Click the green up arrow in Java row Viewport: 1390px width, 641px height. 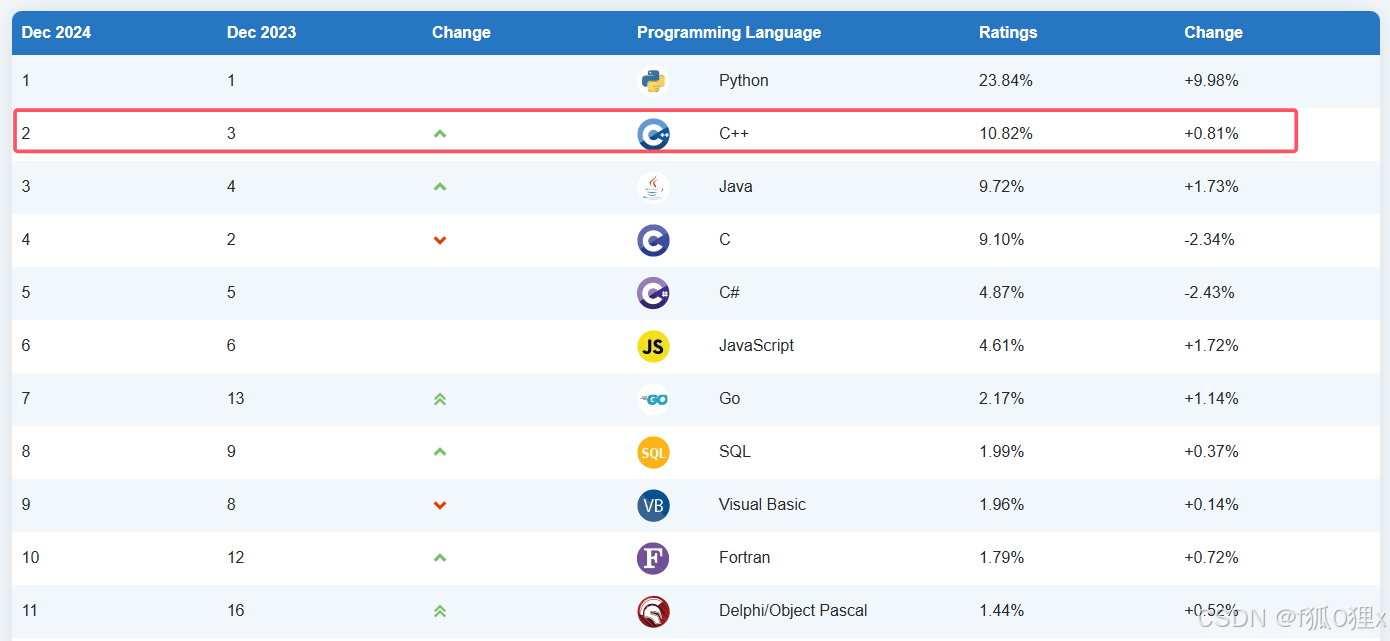439,186
